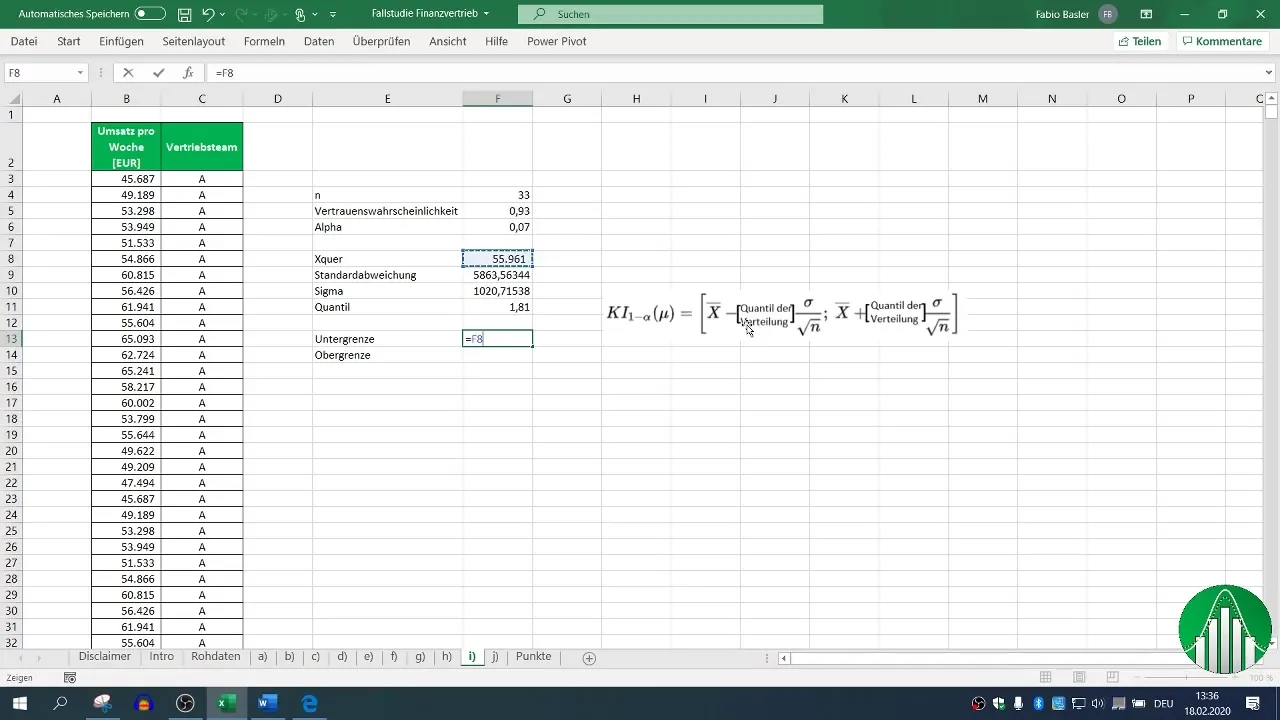Open the Insert Function fx icon
This screenshot has height=720, width=1280.
(188, 73)
